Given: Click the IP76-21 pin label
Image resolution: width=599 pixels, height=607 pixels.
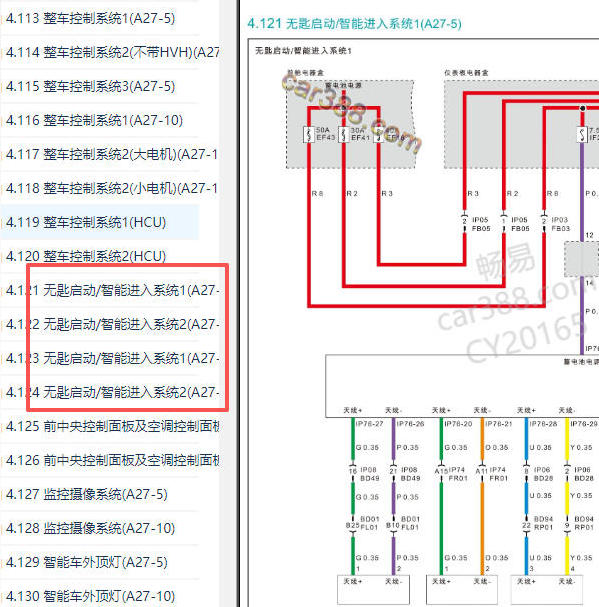Looking at the screenshot, I should pos(499,424).
